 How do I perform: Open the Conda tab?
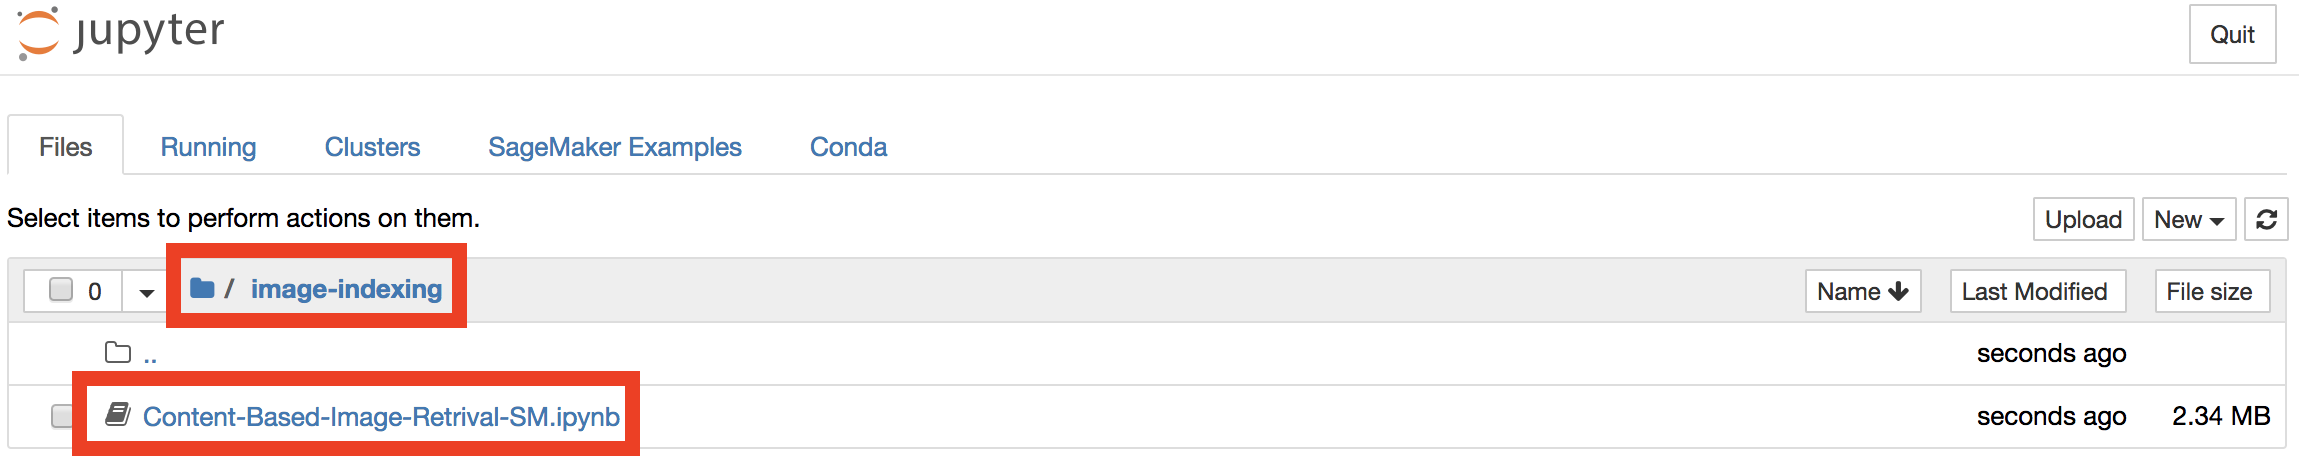point(848,147)
